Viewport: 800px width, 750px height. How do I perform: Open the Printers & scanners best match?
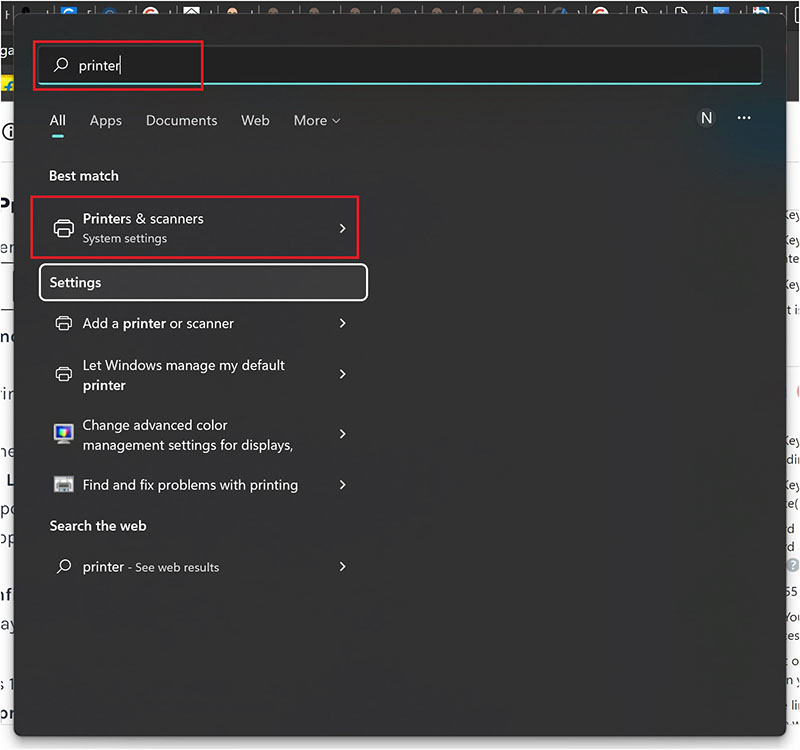click(180, 227)
